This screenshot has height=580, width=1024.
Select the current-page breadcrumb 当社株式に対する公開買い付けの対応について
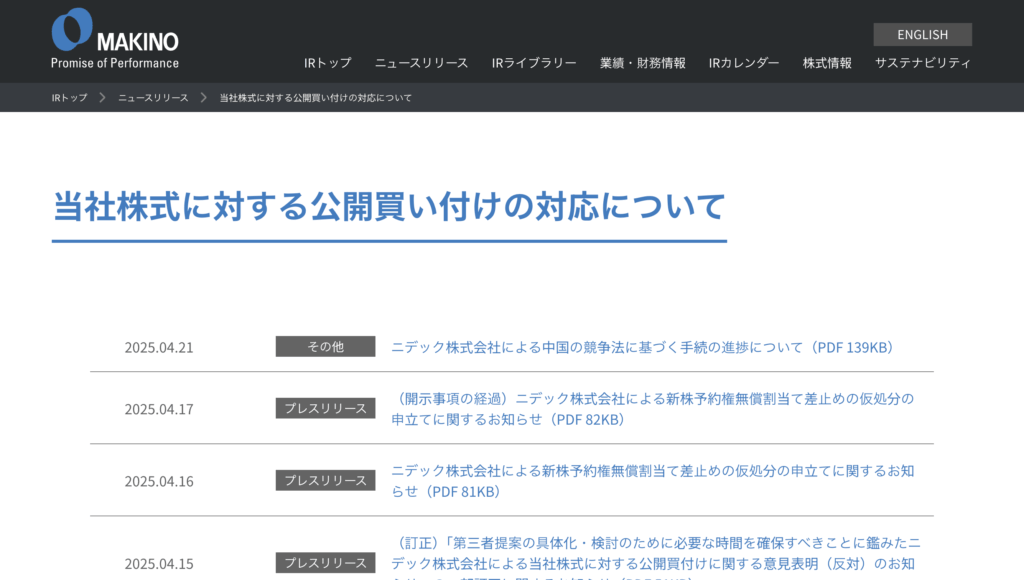(x=315, y=98)
